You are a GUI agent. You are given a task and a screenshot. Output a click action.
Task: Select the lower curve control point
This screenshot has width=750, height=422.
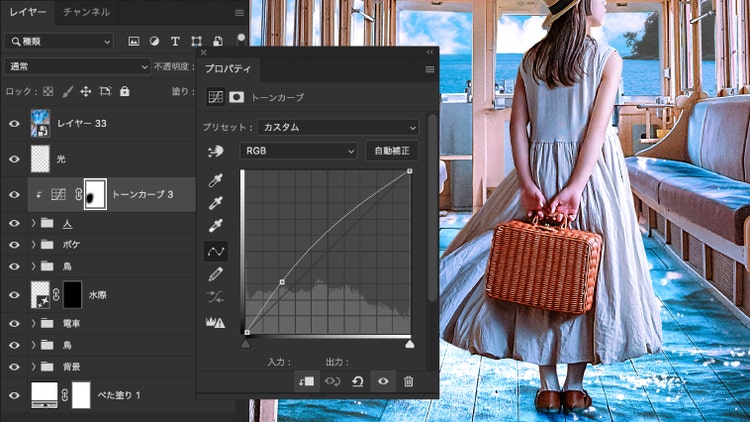click(282, 282)
